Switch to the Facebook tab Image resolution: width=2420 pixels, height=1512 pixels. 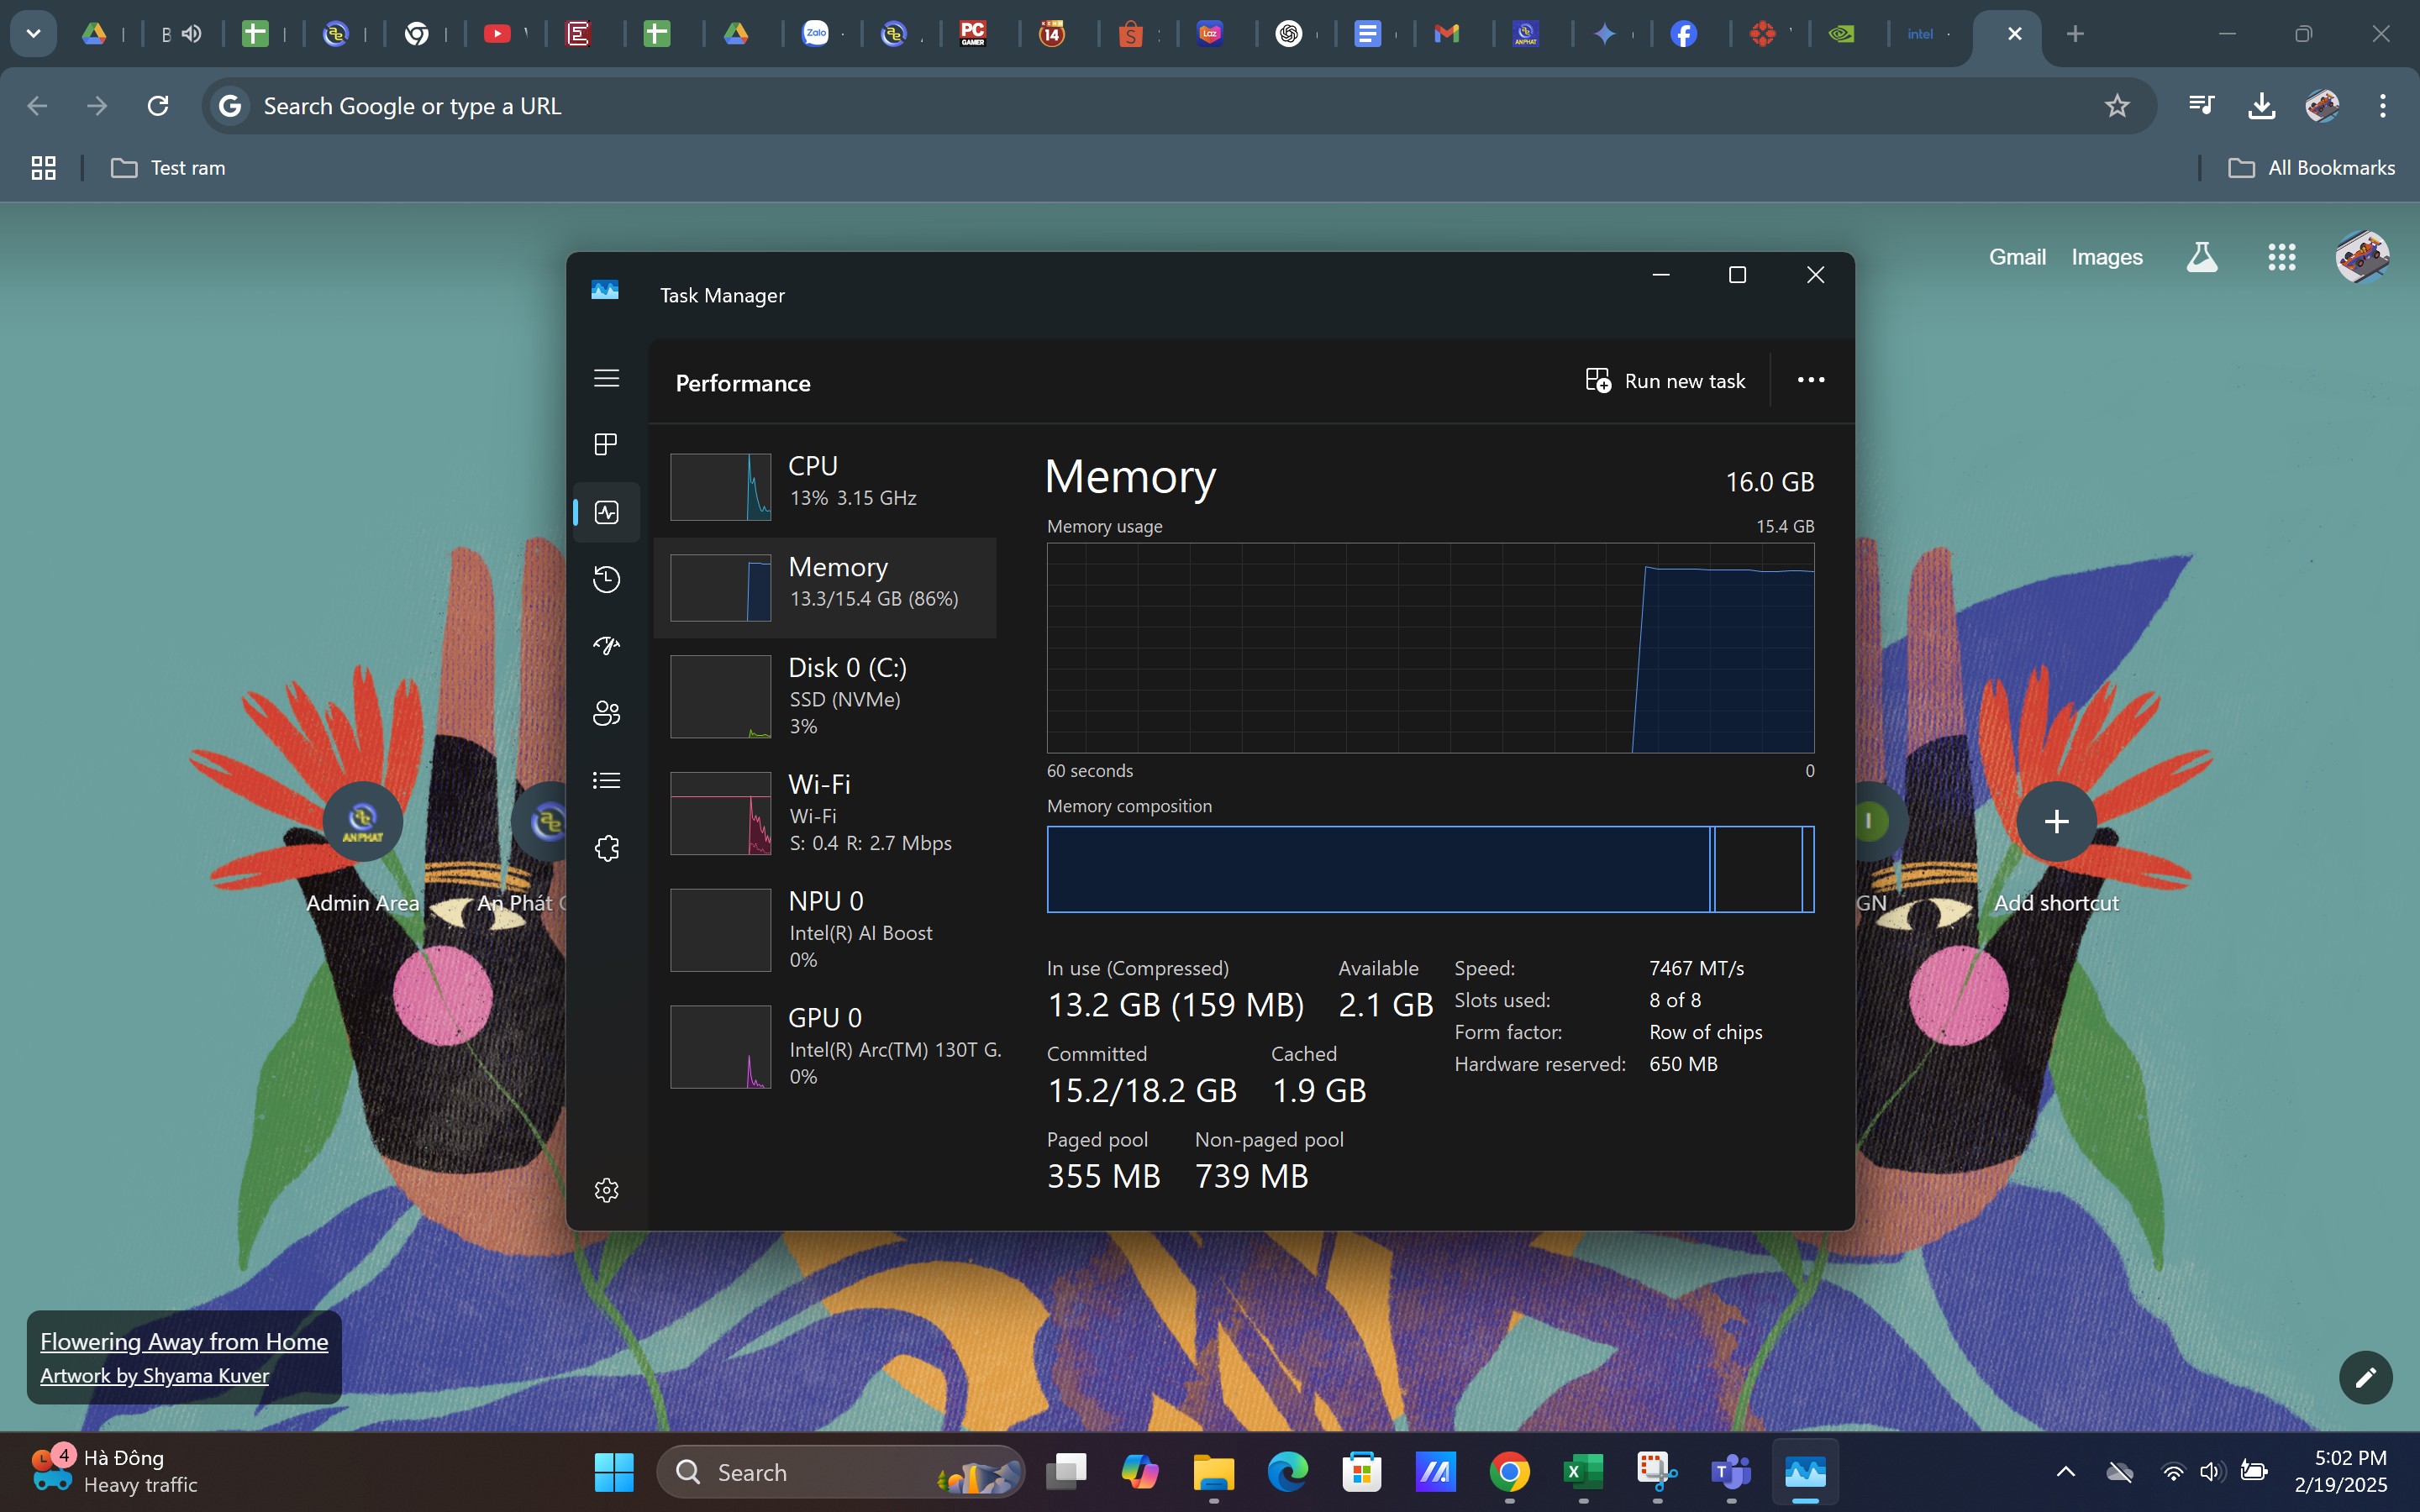[1684, 34]
